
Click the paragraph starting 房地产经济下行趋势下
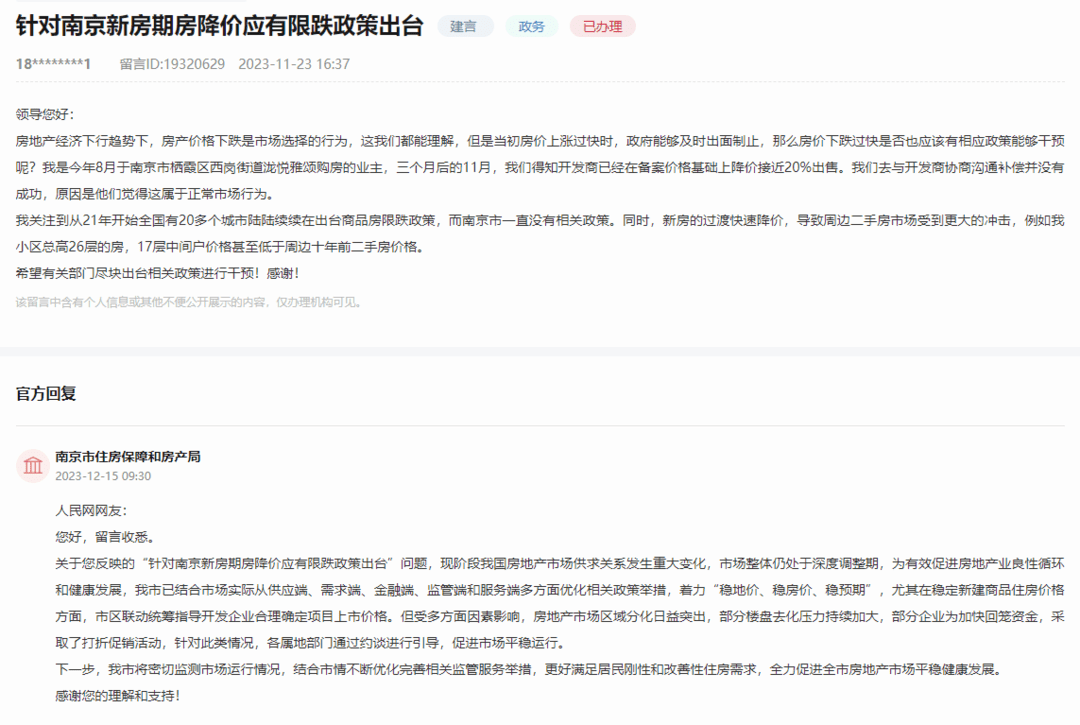coord(540,167)
